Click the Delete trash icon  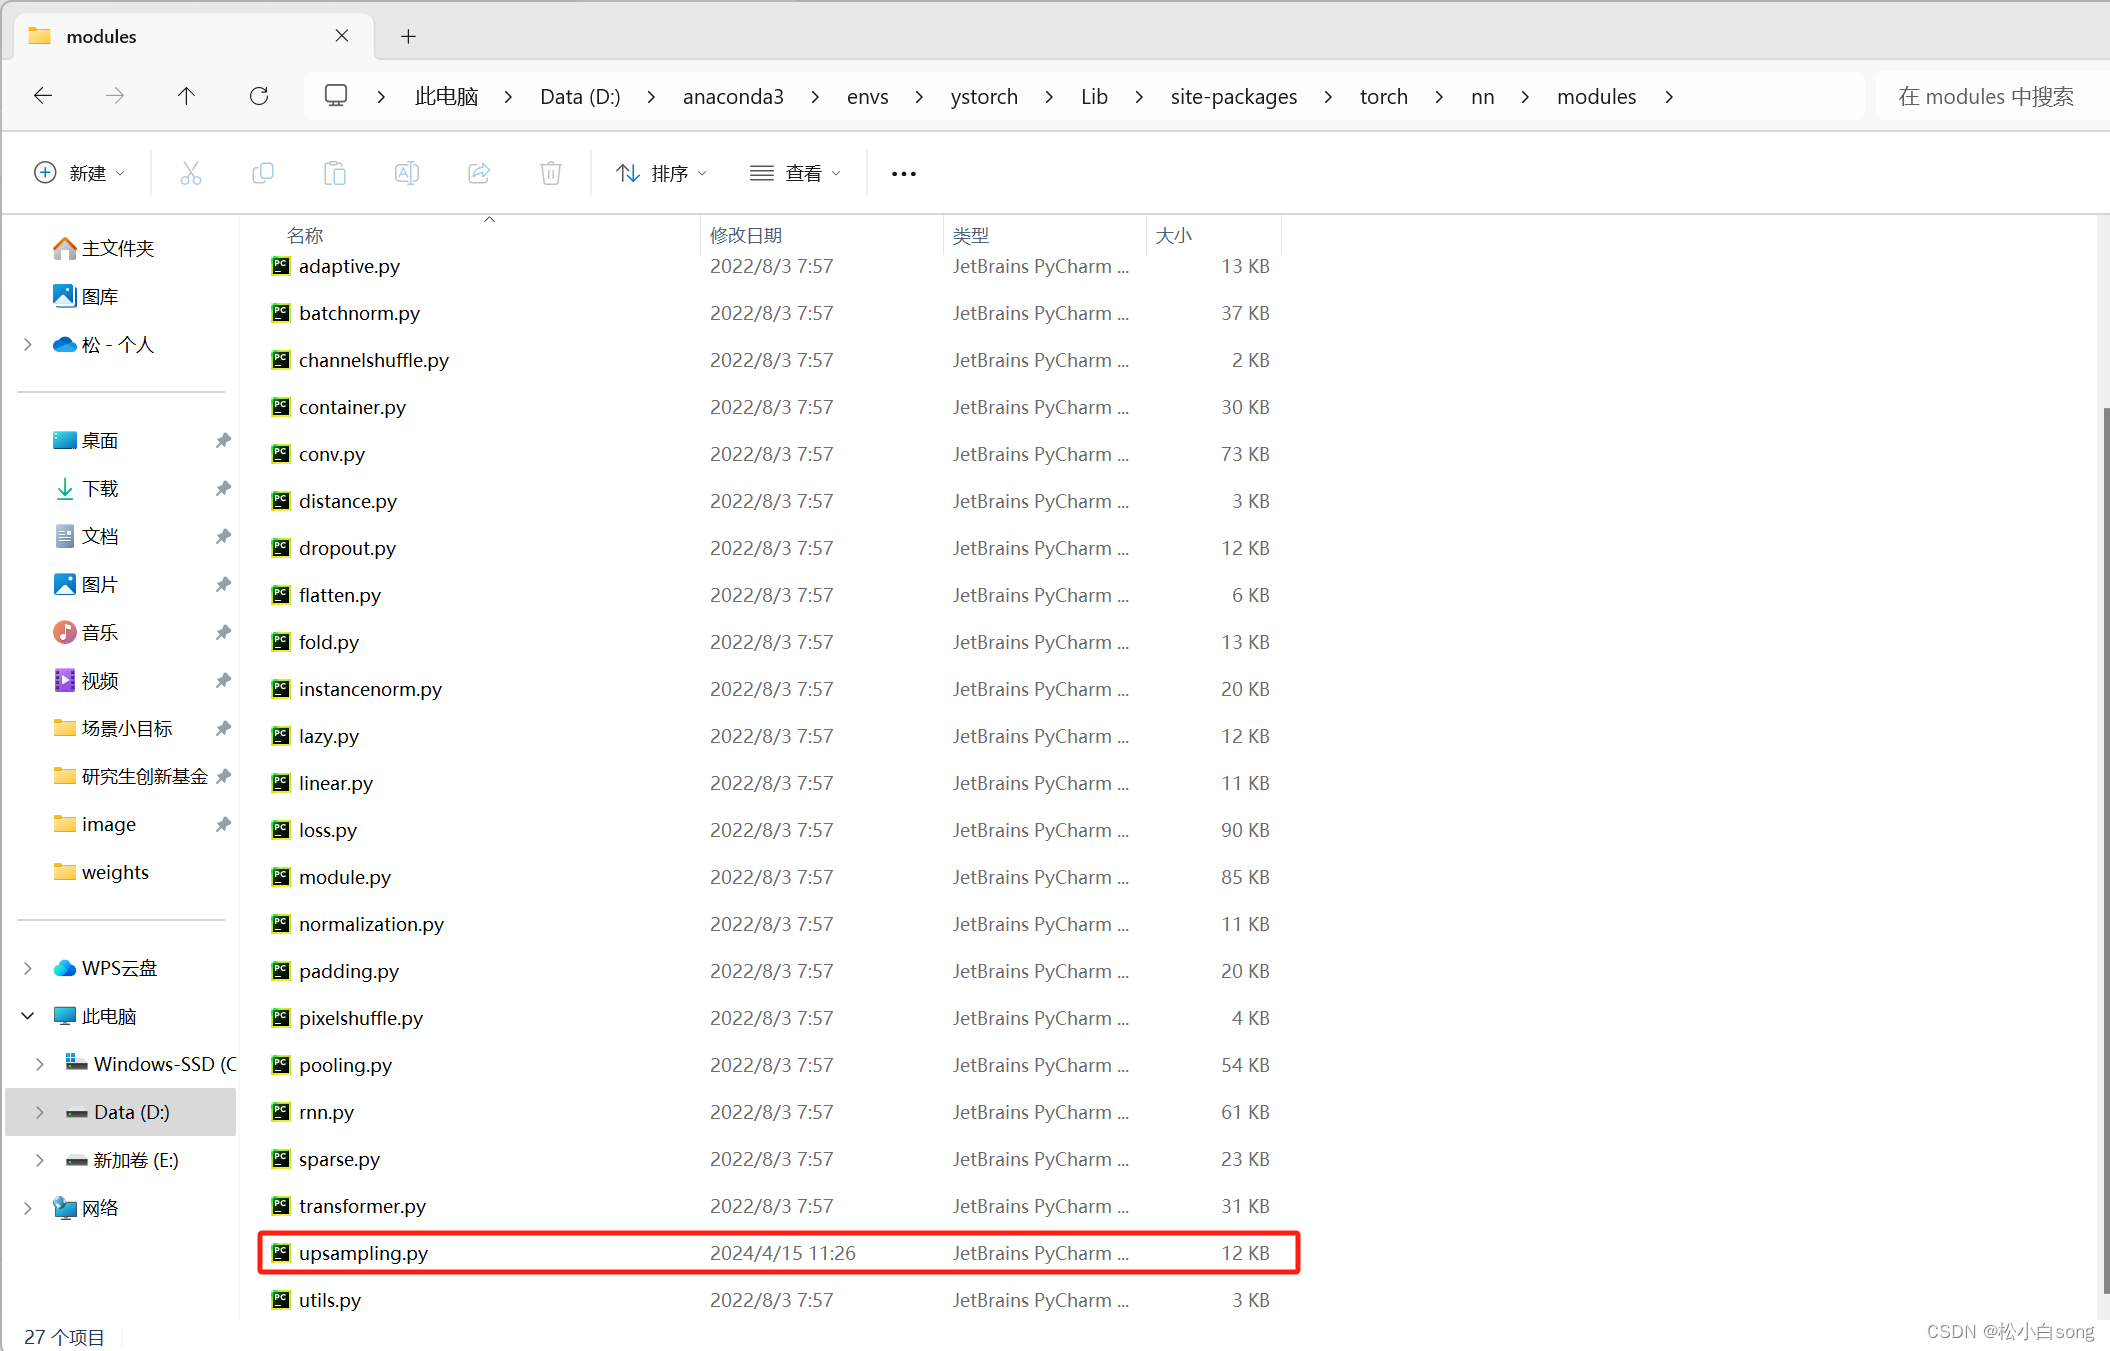point(551,173)
